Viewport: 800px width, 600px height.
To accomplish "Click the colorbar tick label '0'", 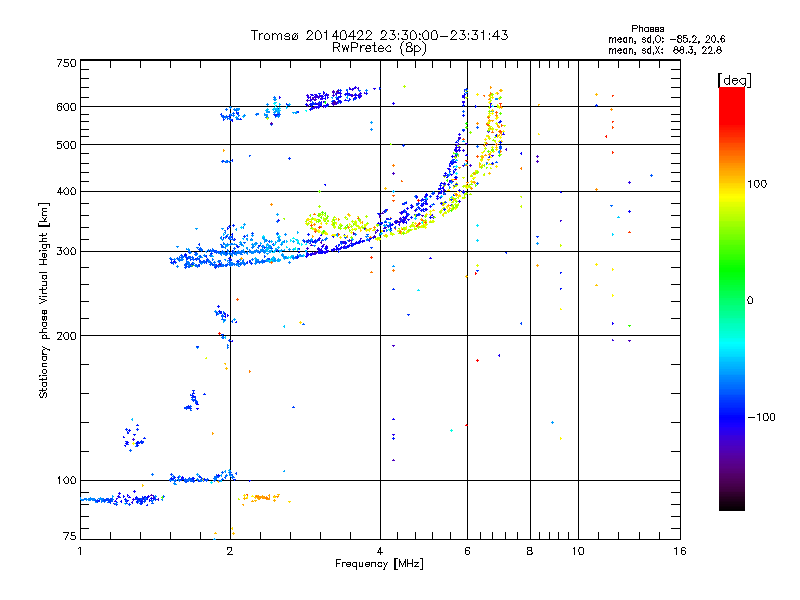I will pyautogui.click(x=750, y=301).
